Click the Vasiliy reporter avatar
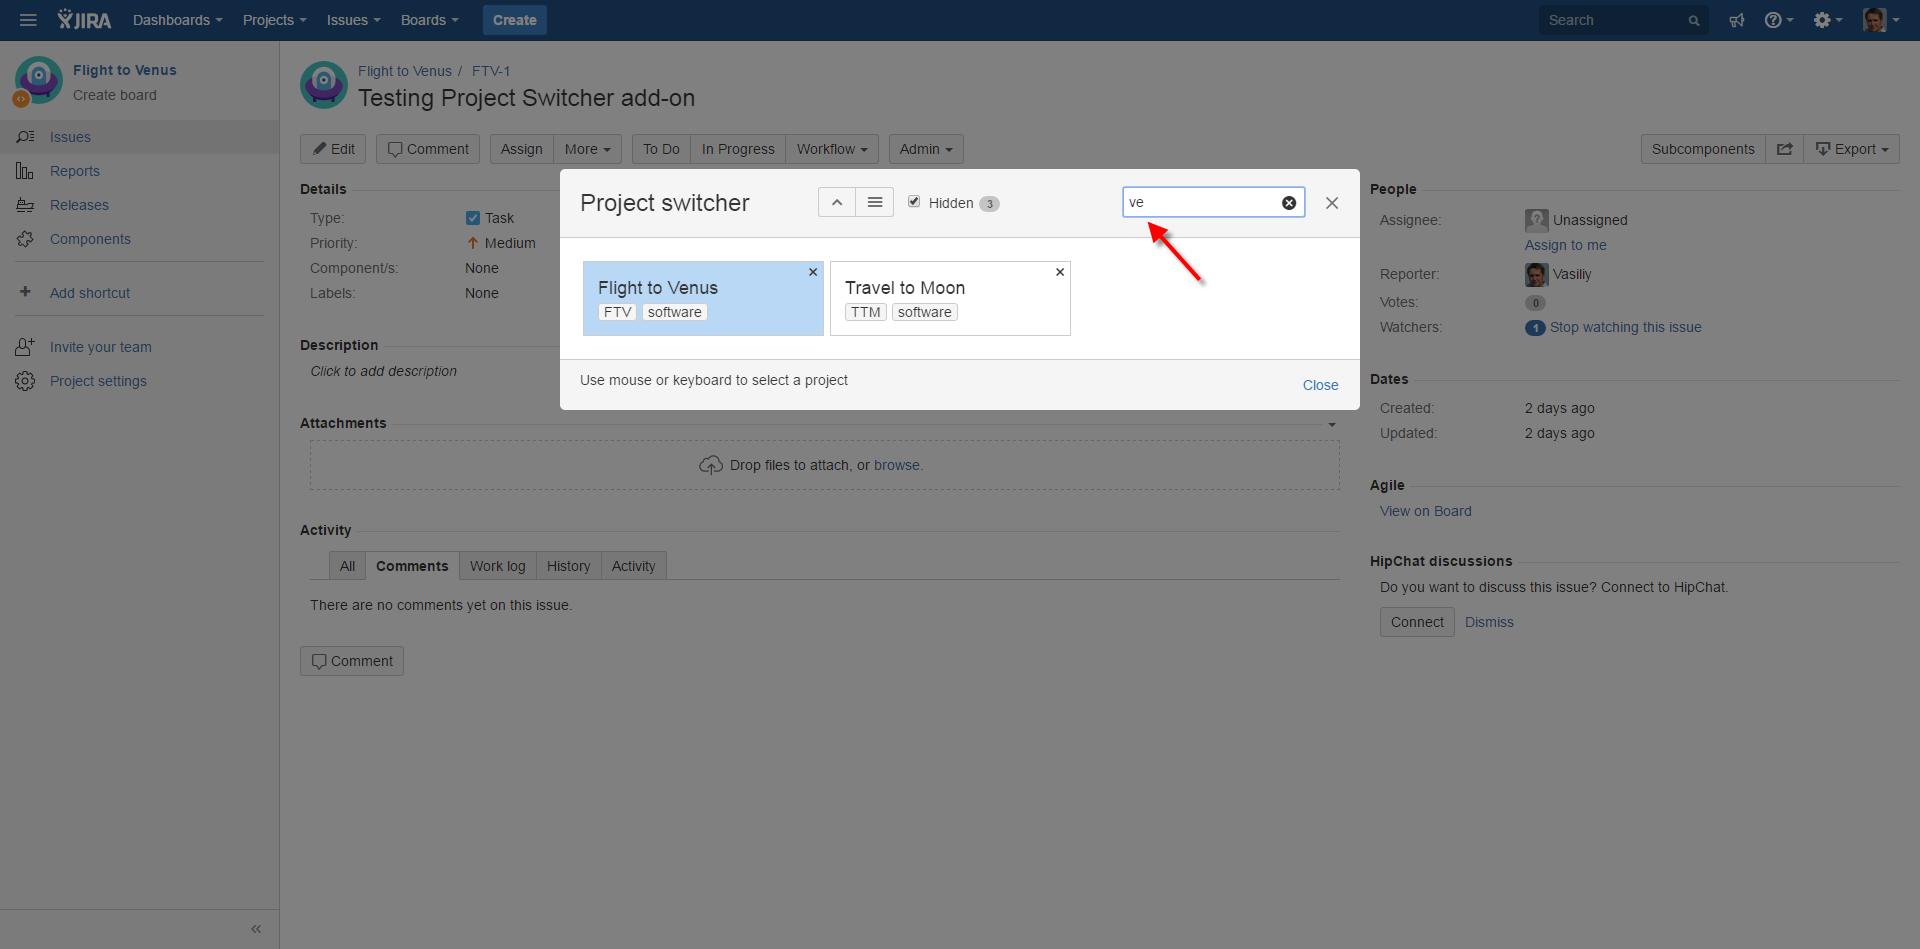Image resolution: width=1920 pixels, height=949 pixels. coord(1536,274)
